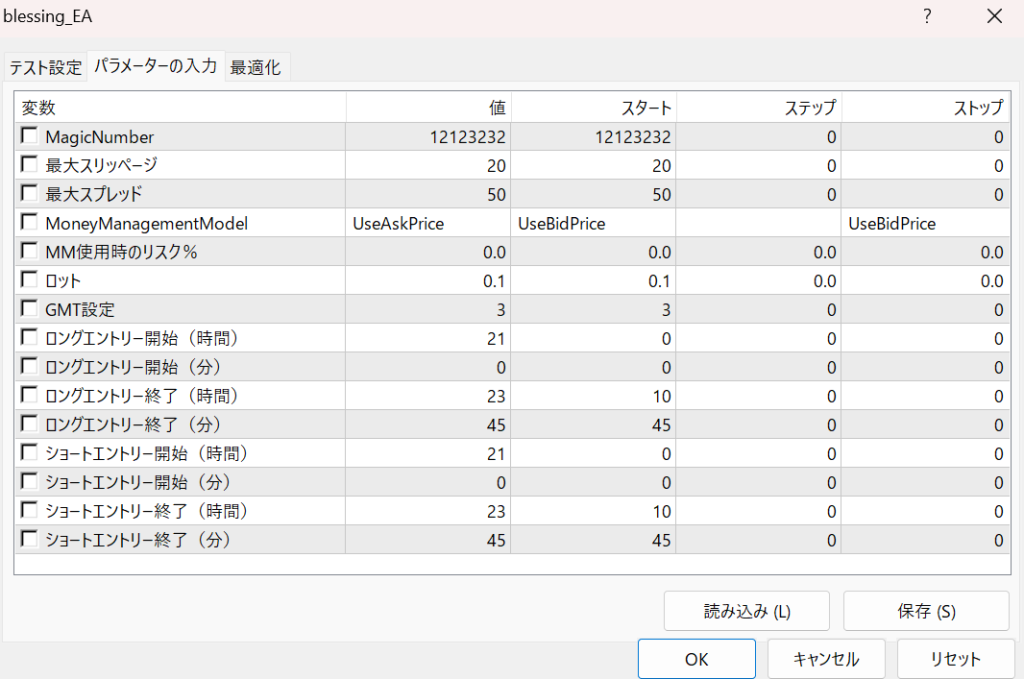The image size is (1024, 679).
Task: Select the MagicNumber variable name
Action: (99, 137)
